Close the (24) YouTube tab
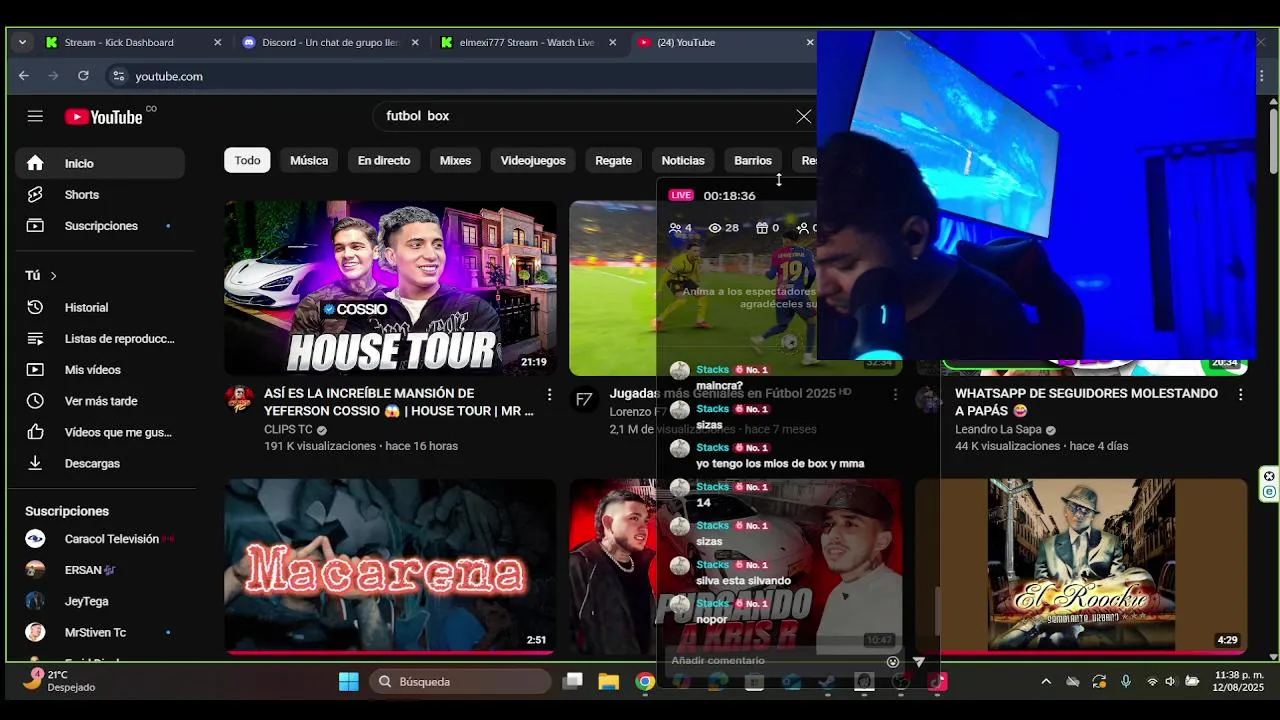Screen dimensions: 1280x720 [x=810, y=42]
